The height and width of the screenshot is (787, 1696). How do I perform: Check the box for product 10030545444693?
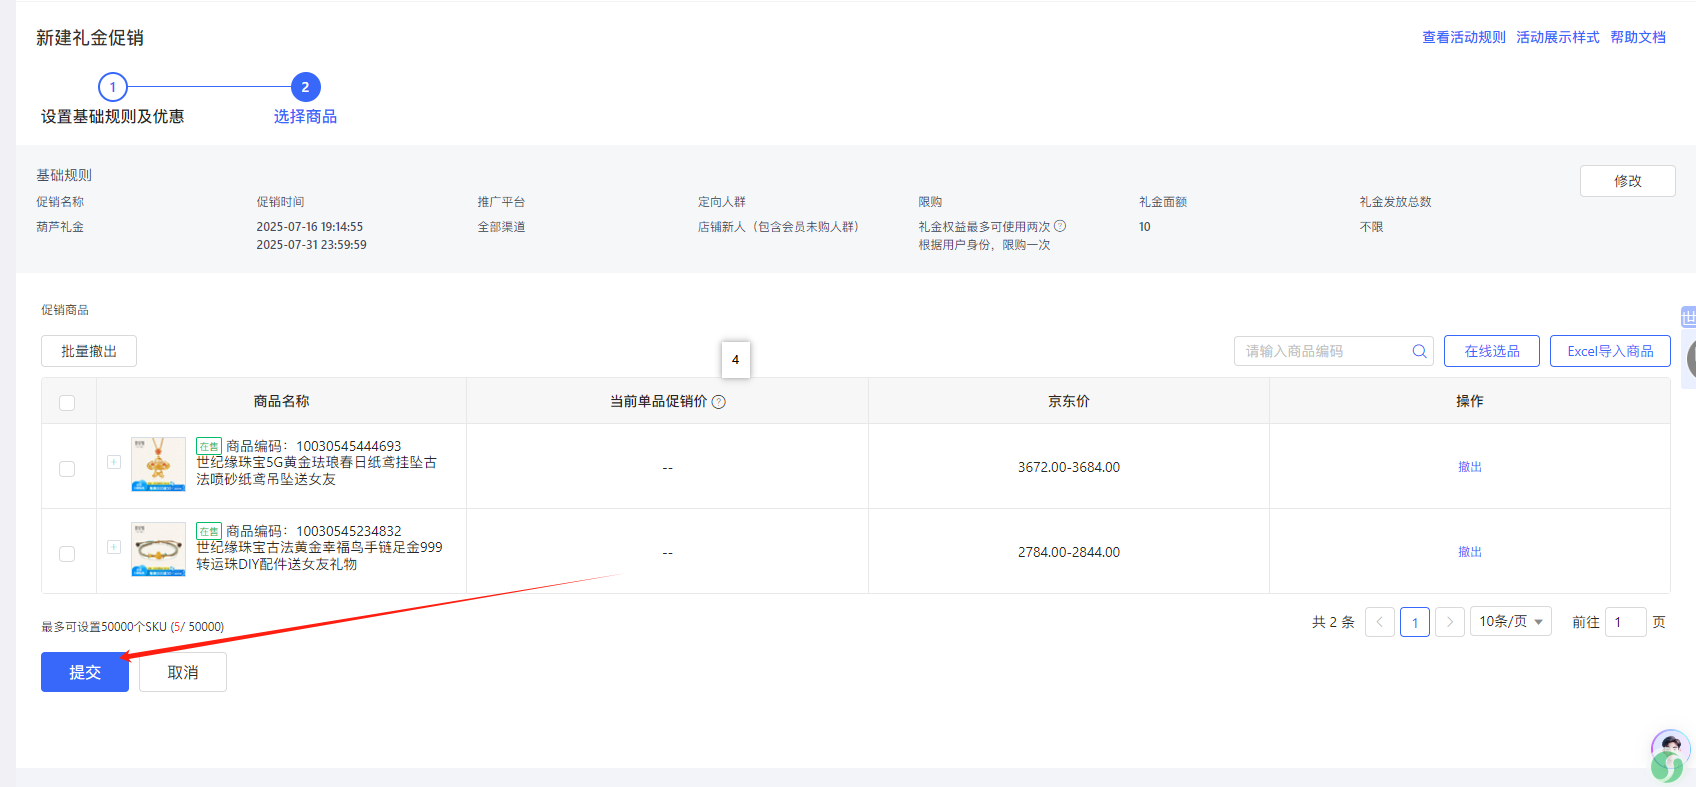[x=67, y=468]
